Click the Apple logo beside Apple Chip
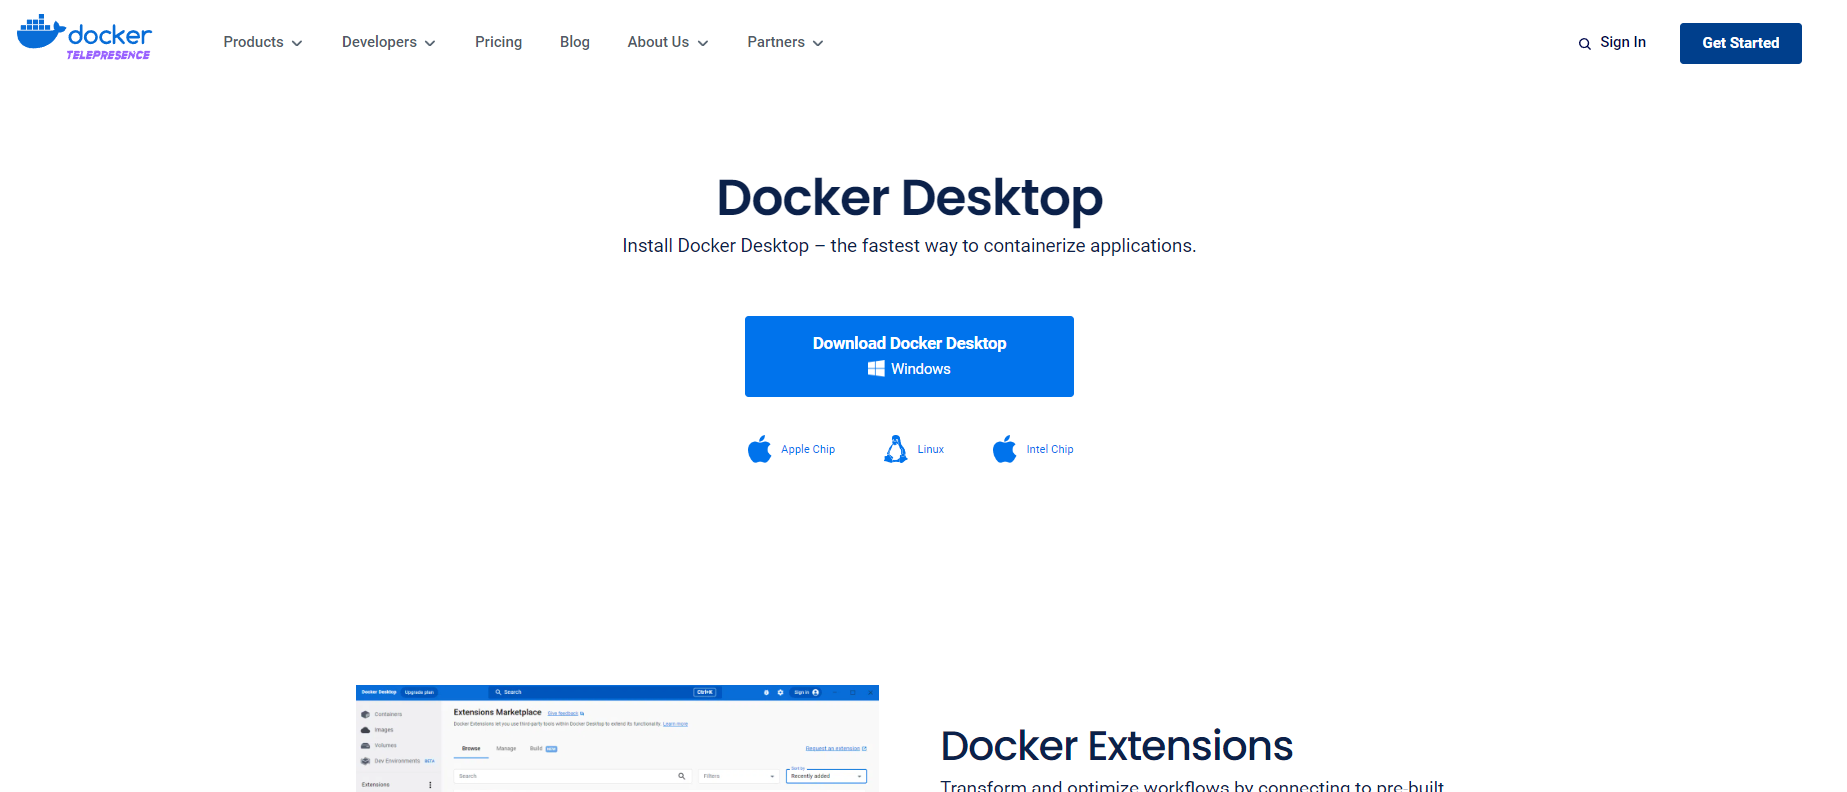The image size is (1847, 792). (x=760, y=449)
